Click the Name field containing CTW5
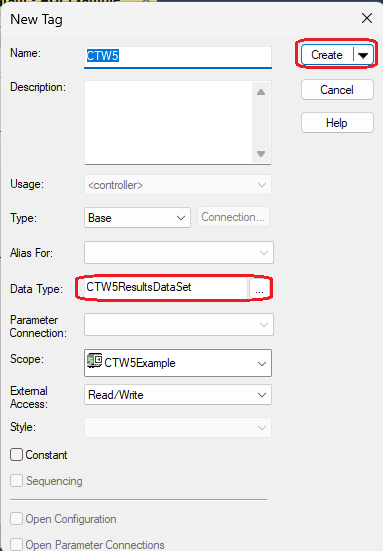Screen dimensions: 383x551 click(x=178, y=56)
